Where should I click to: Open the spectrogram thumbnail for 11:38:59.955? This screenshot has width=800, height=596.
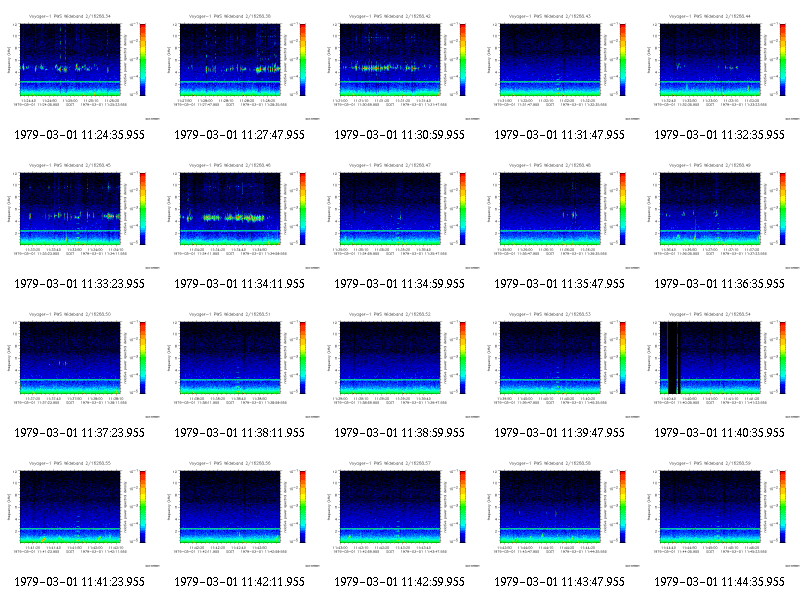point(400,364)
